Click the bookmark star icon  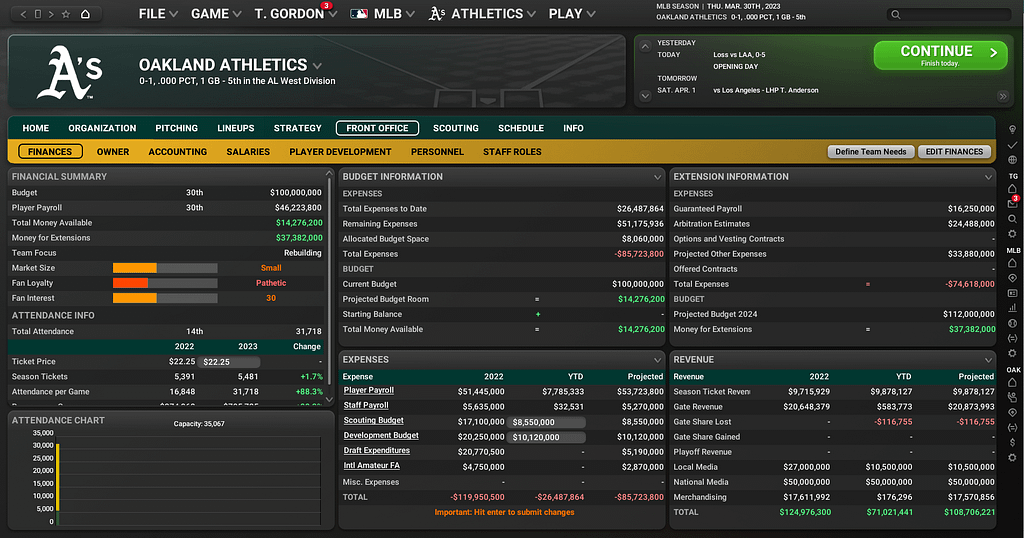click(x=66, y=14)
